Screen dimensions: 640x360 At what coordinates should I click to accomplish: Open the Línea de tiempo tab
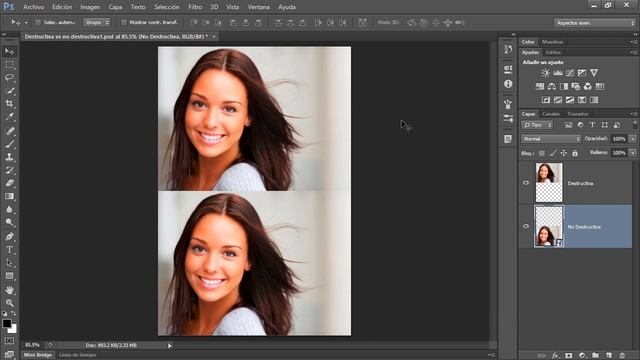(x=77, y=355)
